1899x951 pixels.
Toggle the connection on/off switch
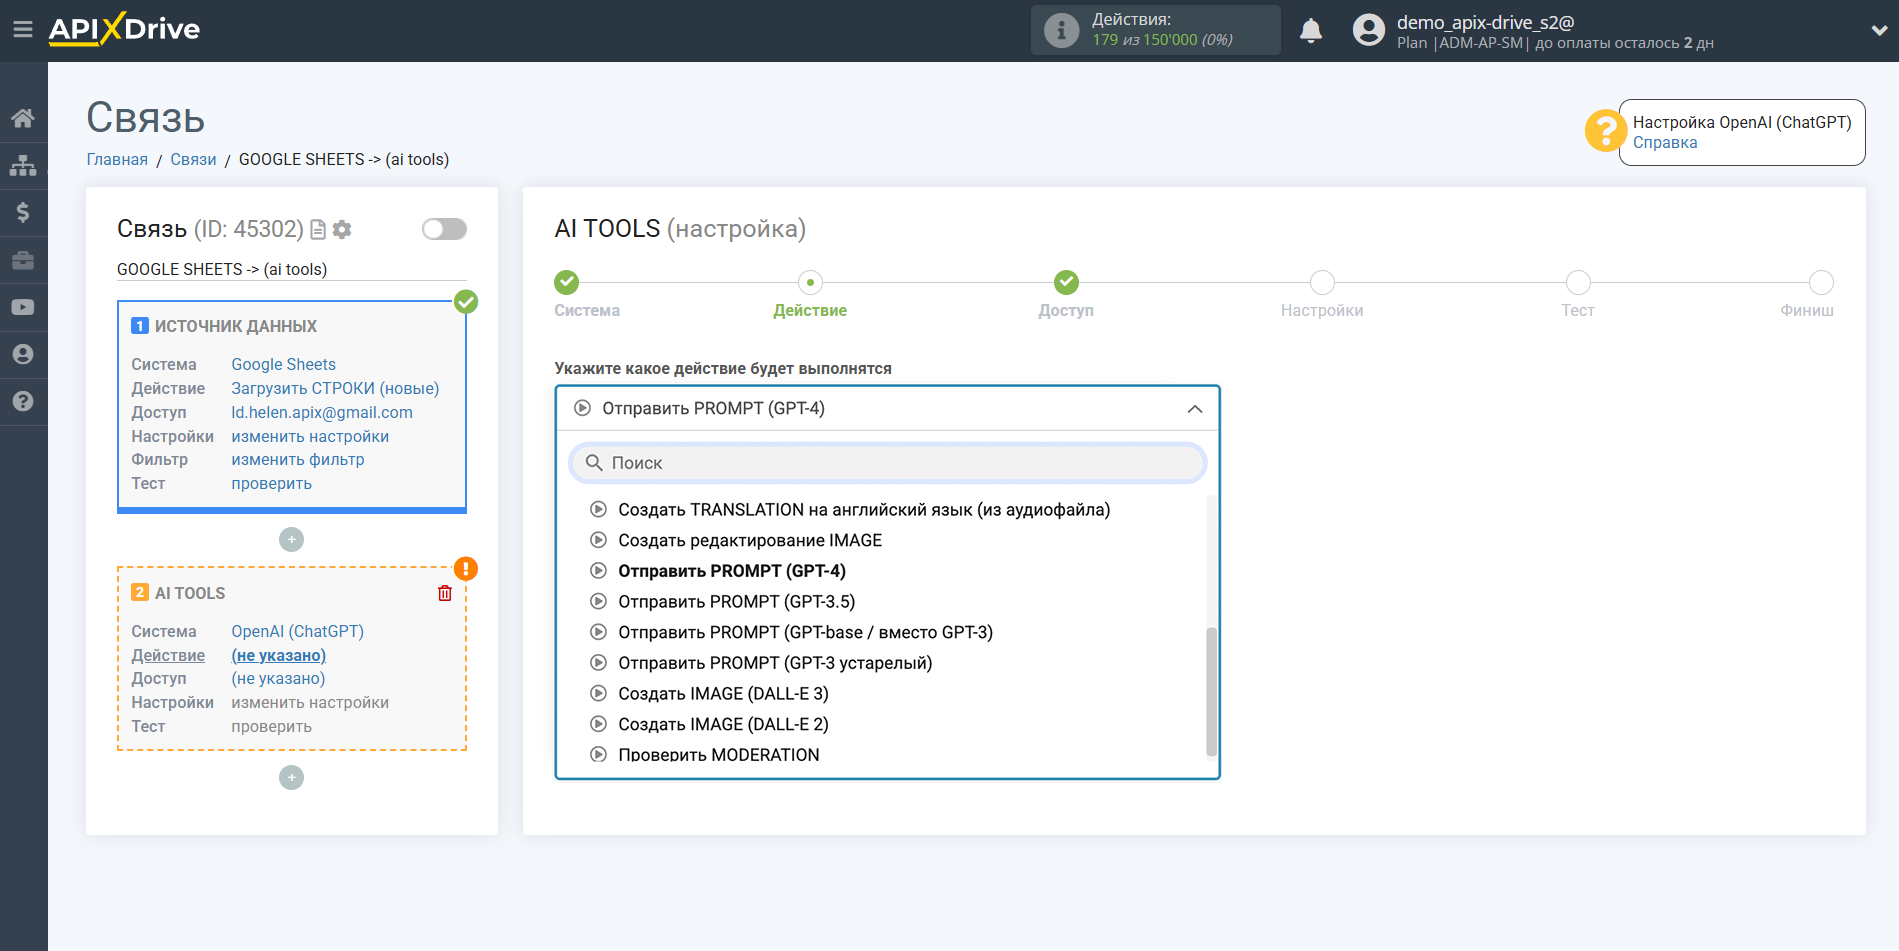pyautogui.click(x=444, y=229)
